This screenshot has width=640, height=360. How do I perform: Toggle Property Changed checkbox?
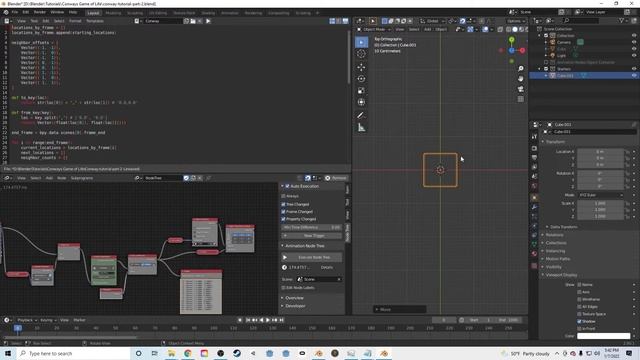[283, 219]
